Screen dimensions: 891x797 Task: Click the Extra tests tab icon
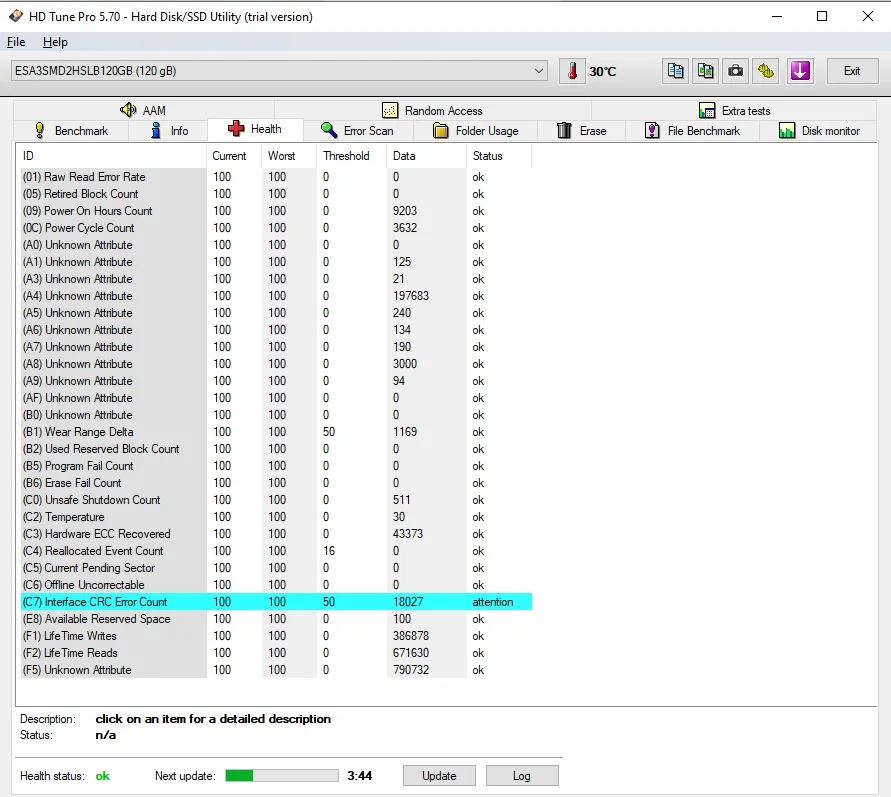[x=707, y=110]
